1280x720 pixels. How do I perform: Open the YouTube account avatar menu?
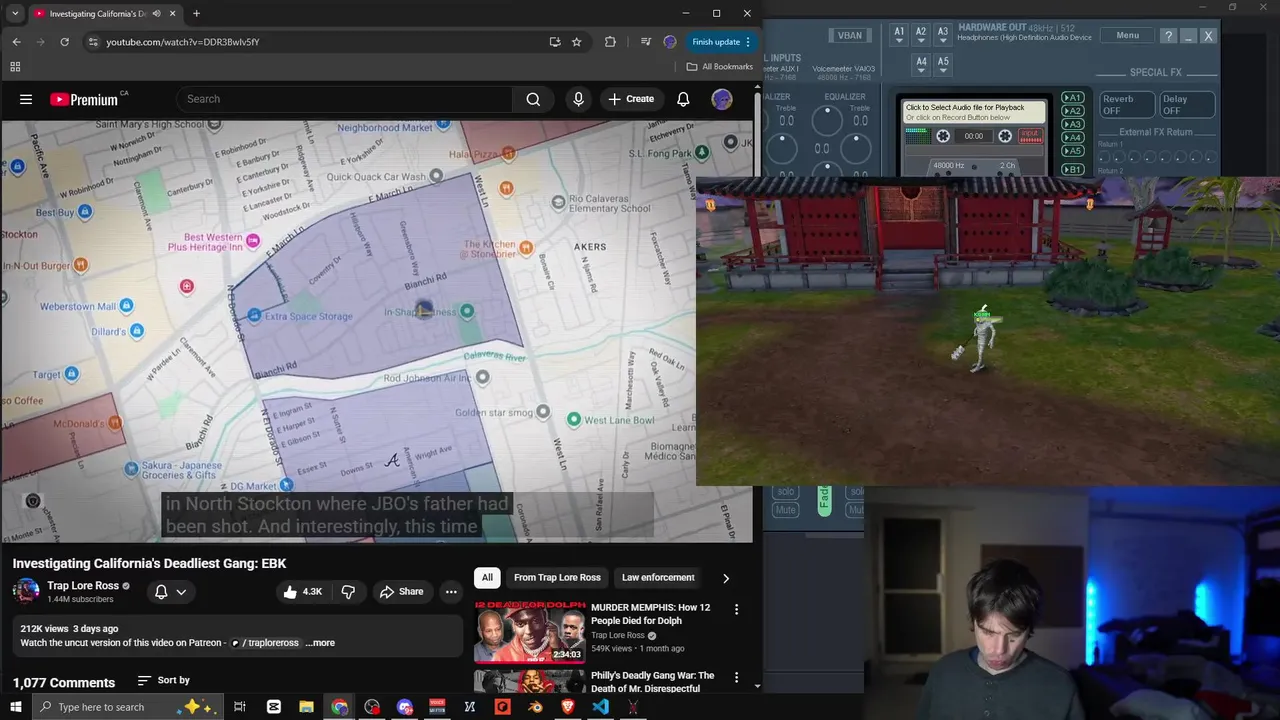pyautogui.click(x=721, y=99)
